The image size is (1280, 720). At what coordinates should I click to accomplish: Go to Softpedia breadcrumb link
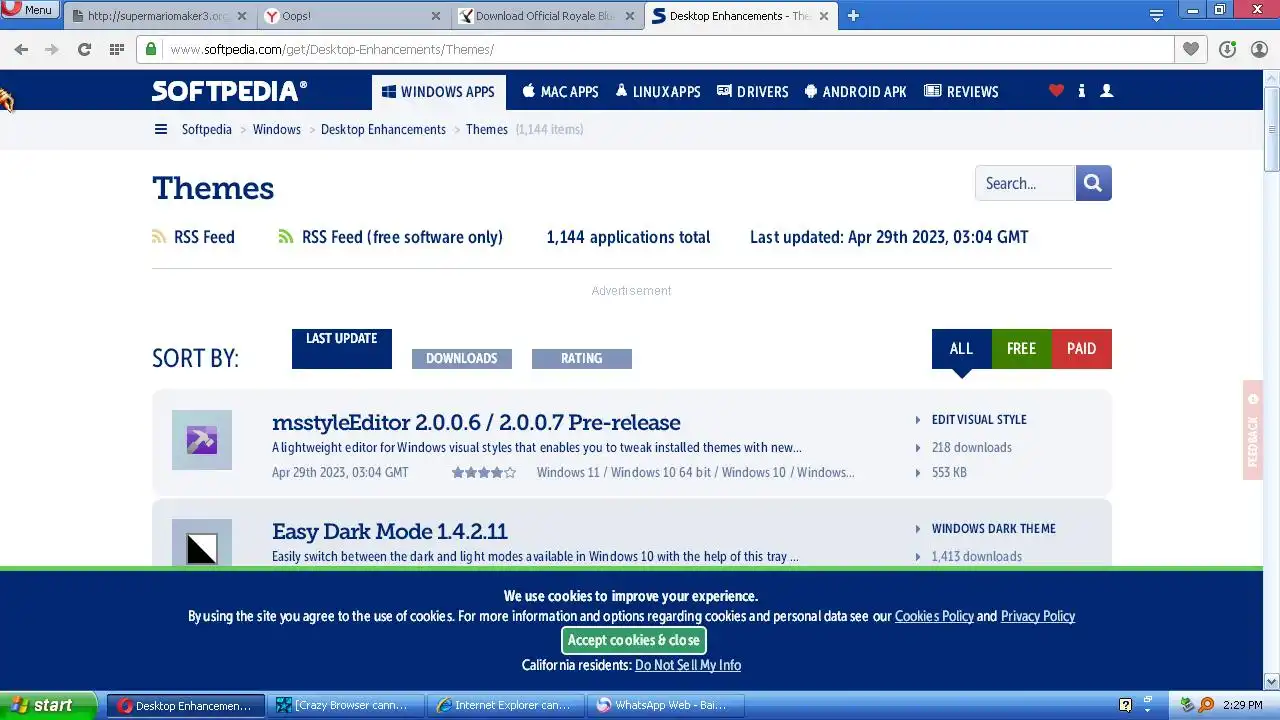(206, 129)
